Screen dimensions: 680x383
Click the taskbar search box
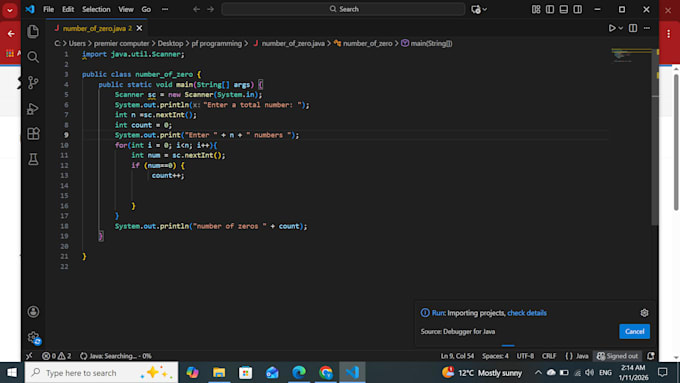101,373
